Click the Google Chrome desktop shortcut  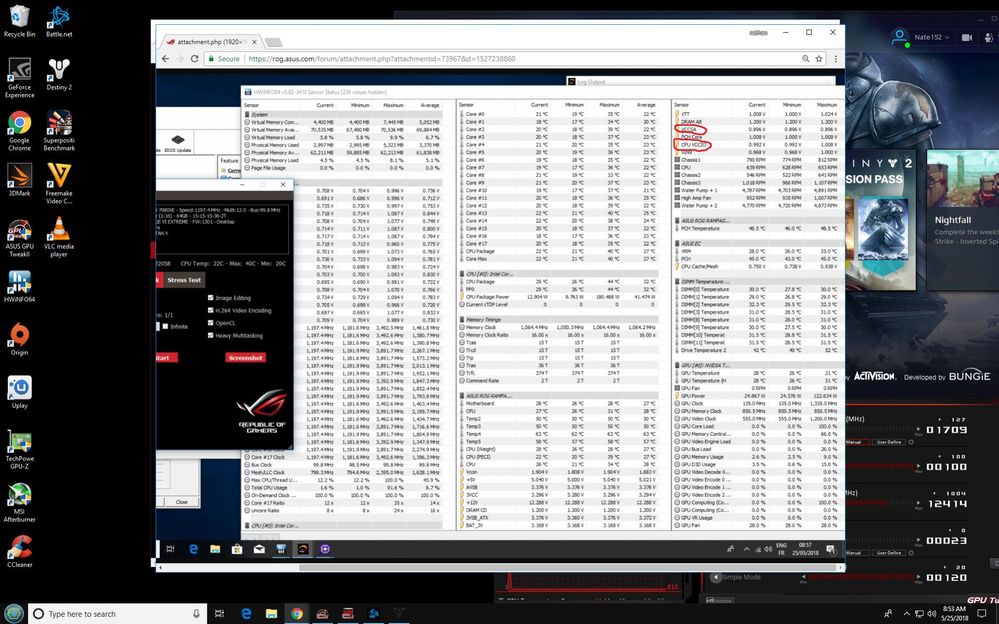[19, 131]
